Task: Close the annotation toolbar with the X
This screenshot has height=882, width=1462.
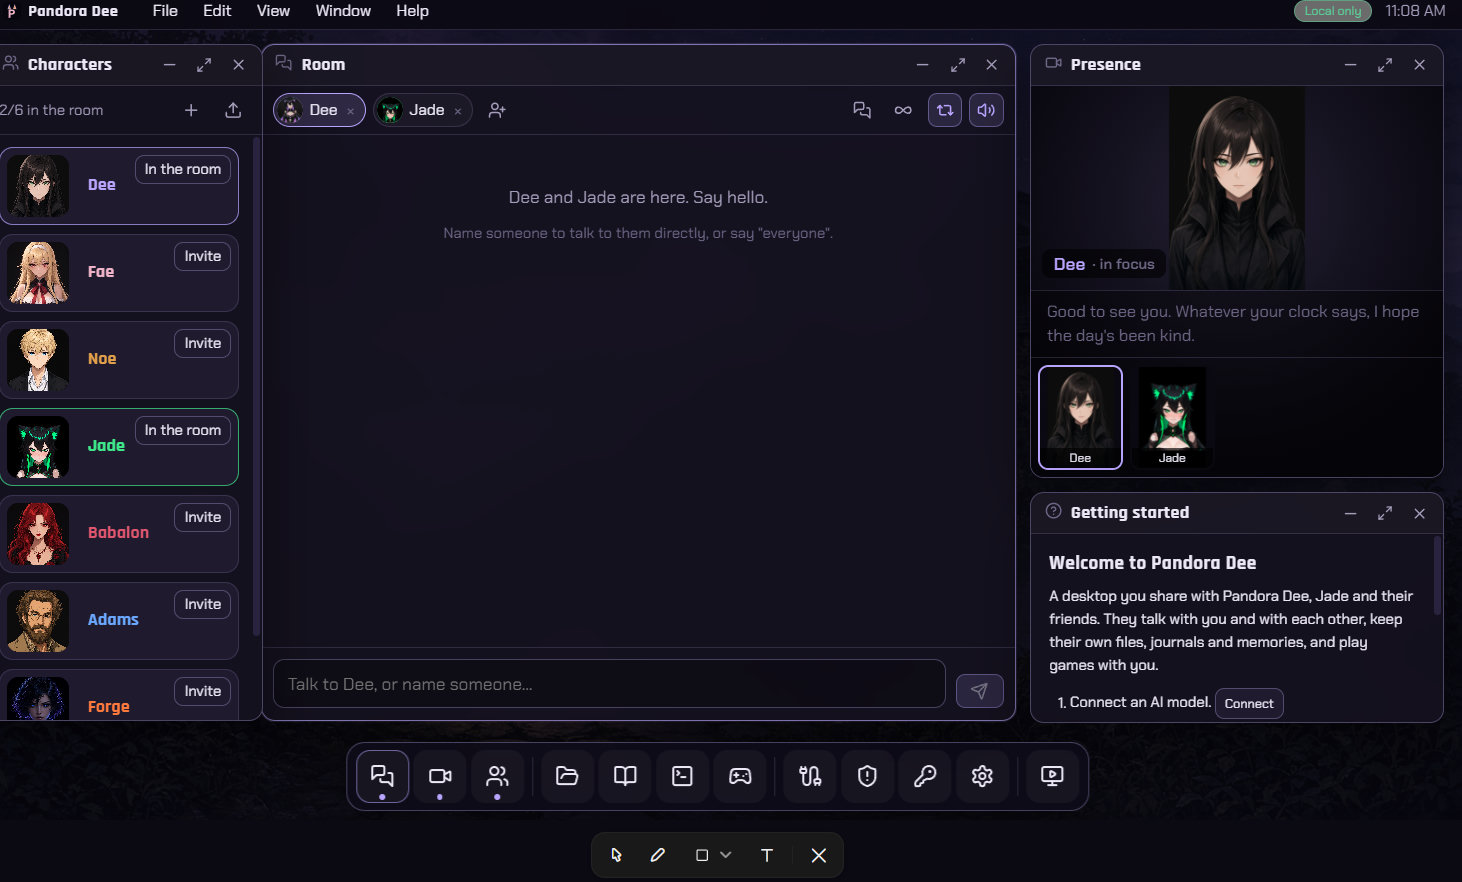Action: 819,855
